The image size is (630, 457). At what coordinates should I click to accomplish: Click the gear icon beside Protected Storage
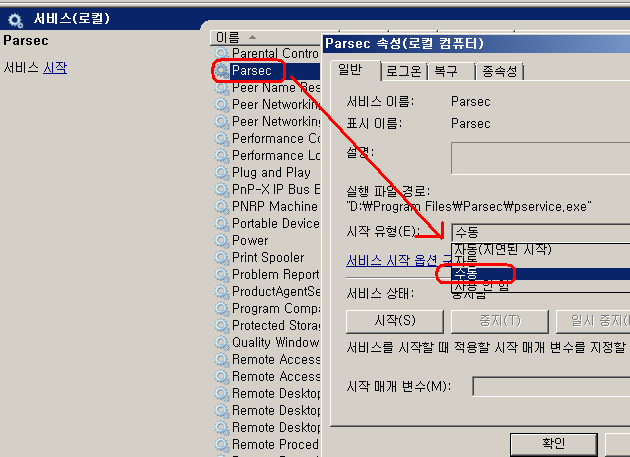(x=221, y=325)
